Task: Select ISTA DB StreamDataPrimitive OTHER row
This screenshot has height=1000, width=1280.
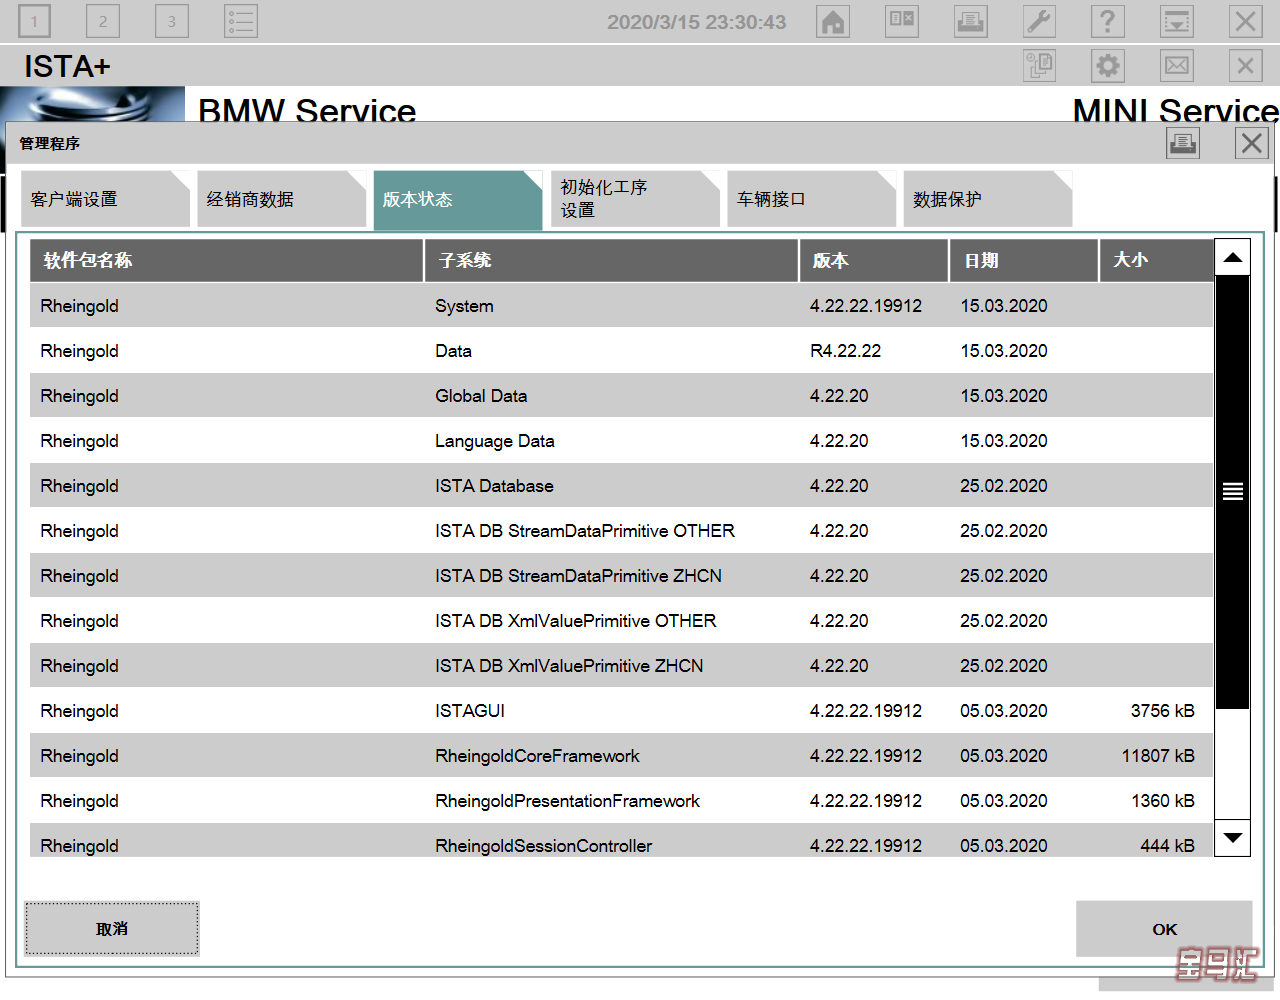Action: click(621, 530)
